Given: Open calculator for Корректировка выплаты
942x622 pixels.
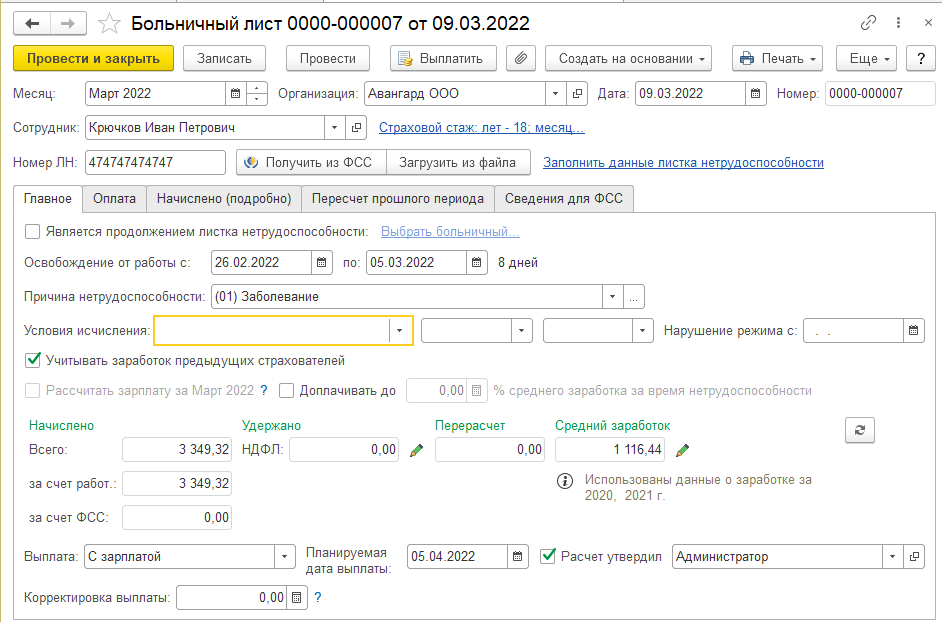Looking at the screenshot, I should click(297, 597).
